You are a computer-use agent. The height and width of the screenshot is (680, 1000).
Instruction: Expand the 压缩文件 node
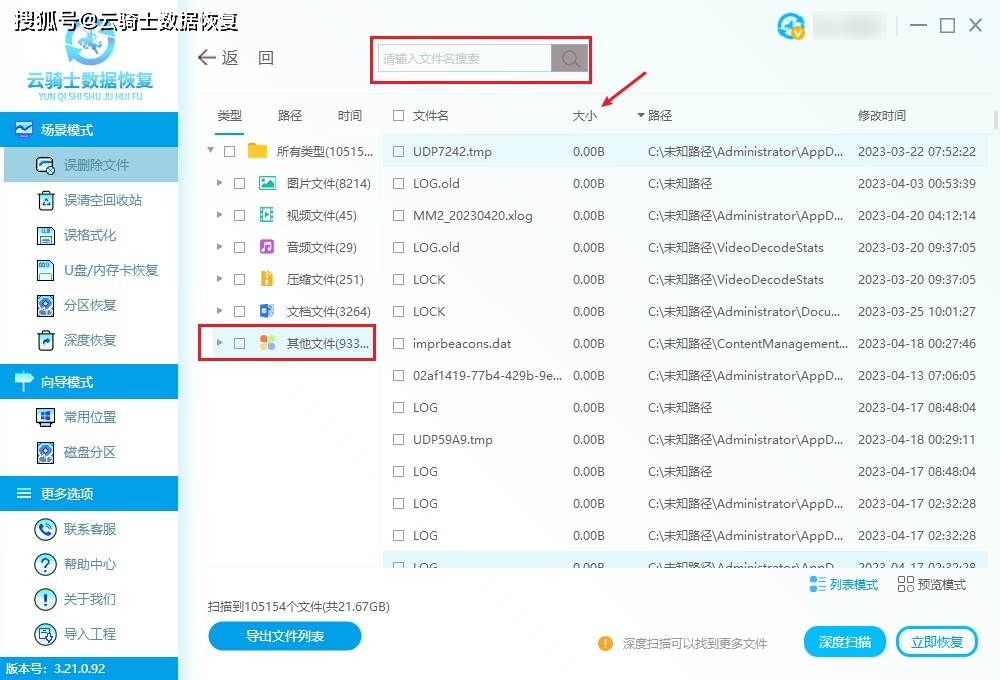point(219,279)
